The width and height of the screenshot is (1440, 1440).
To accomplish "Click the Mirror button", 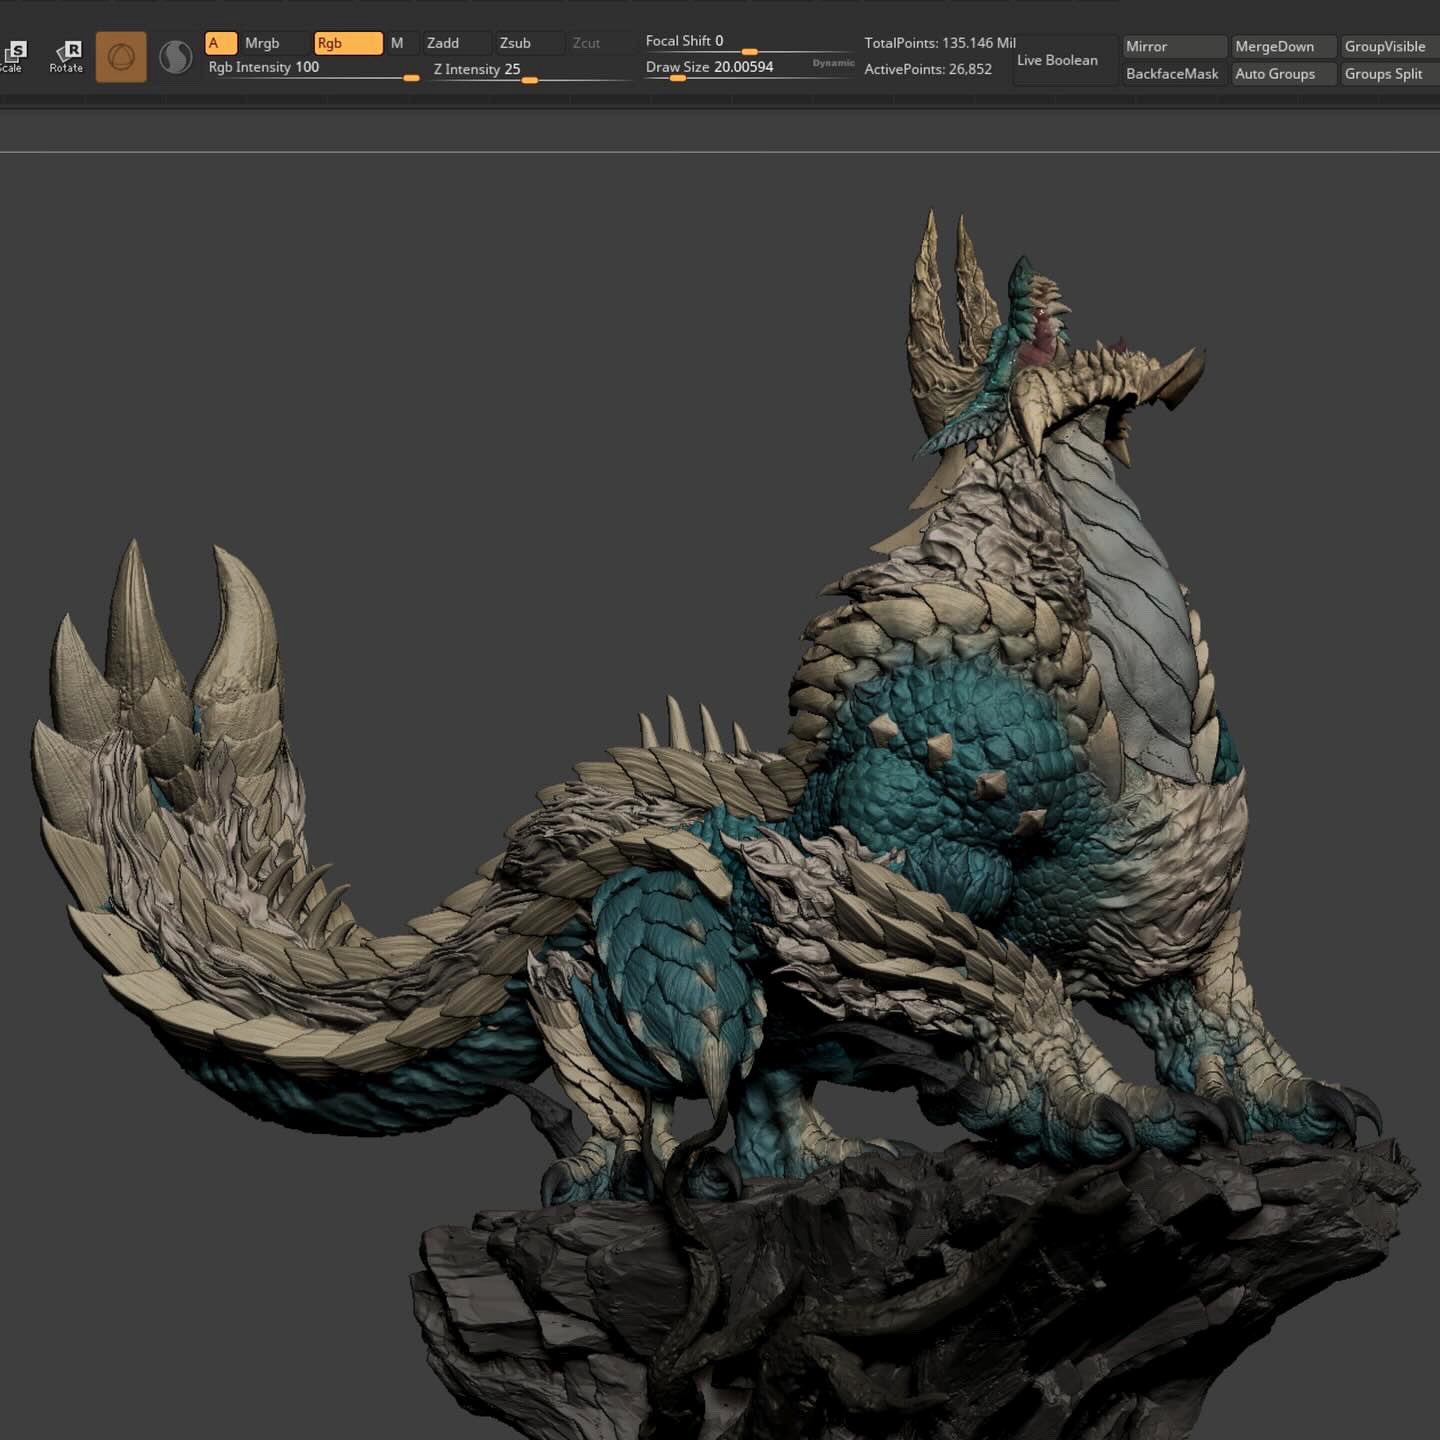I will click(x=1174, y=47).
